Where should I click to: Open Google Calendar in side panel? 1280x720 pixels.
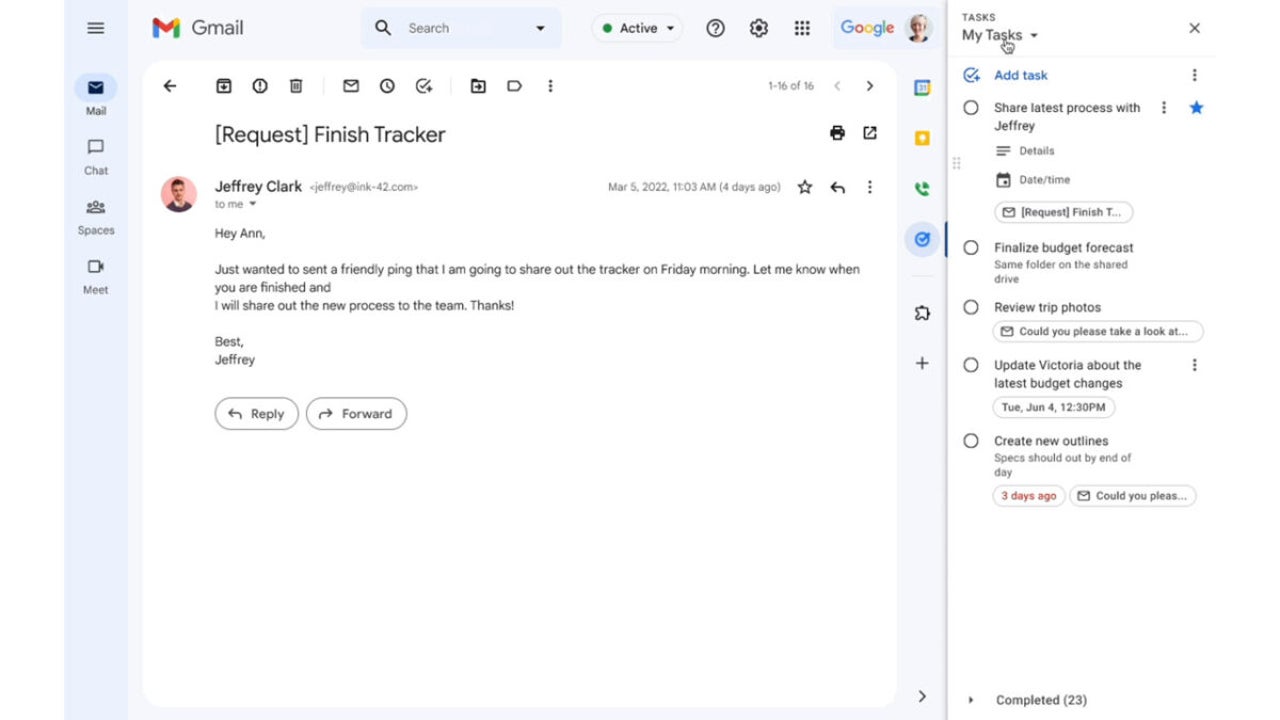click(922, 88)
